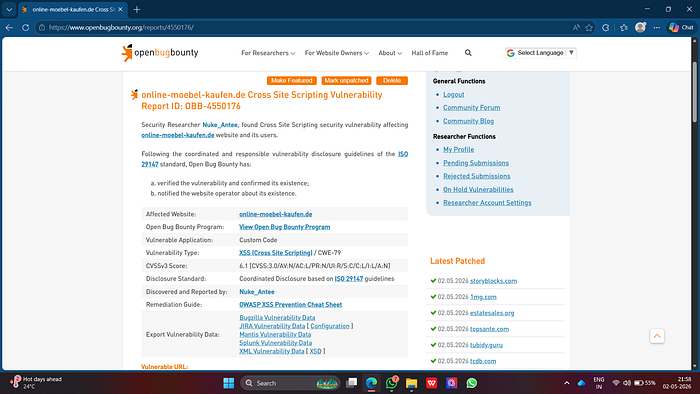The width and height of the screenshot is (700, 394).
Task: Open the Community Blog link
Action: click(468, 121)
